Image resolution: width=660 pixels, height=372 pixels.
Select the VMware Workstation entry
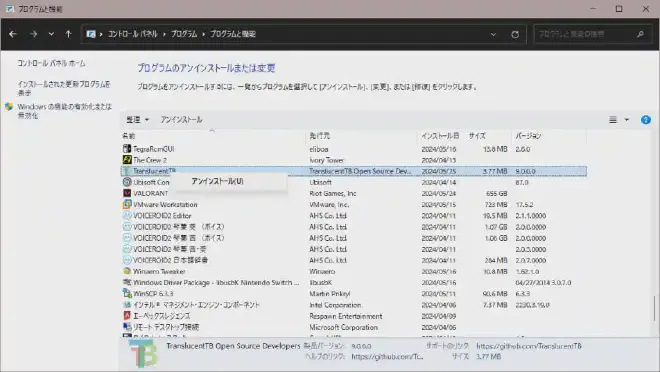coord(354,205)
